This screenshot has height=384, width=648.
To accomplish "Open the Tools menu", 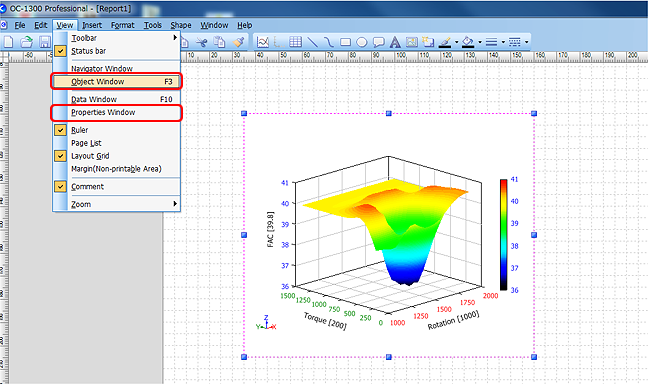I will coord(152,25).
